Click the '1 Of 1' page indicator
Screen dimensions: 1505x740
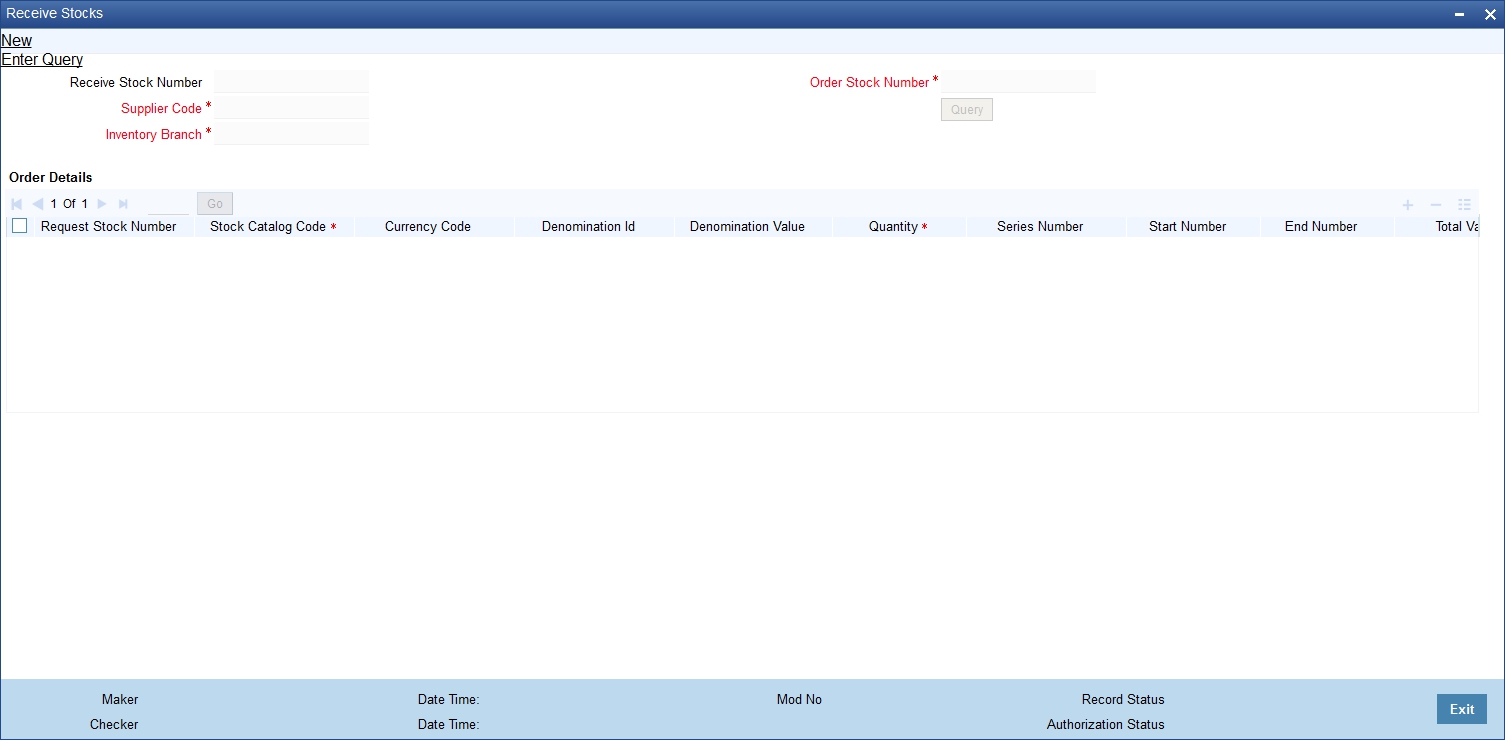(x=70, y=204)
